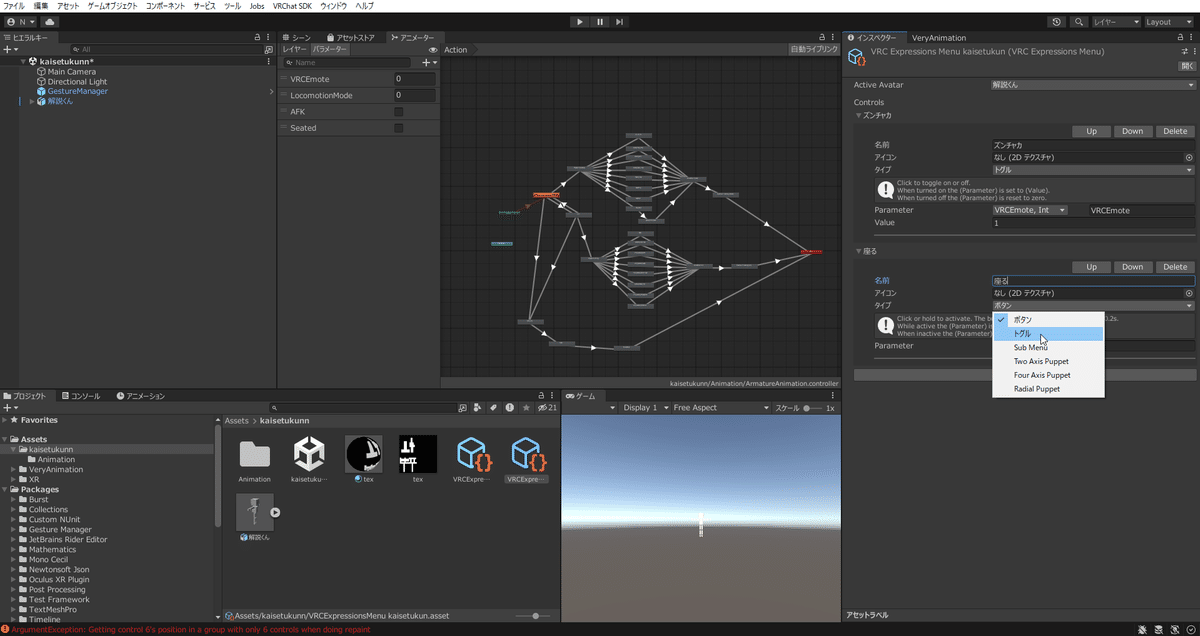Click the history clock icon near the toolbar right
The width and height of the screenshot is (1200, 636).
click(x=1056, y=21)
